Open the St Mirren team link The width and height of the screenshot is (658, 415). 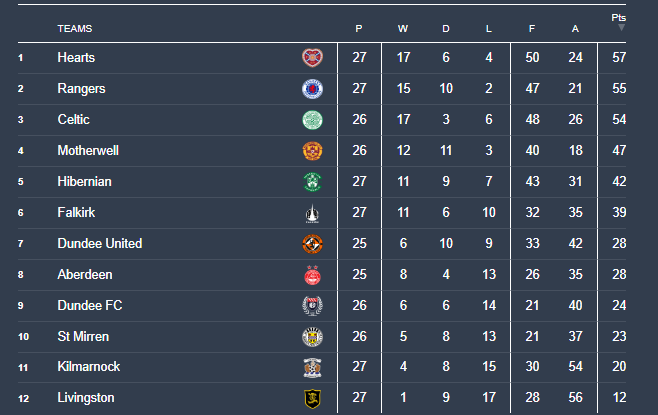(83, 337)
